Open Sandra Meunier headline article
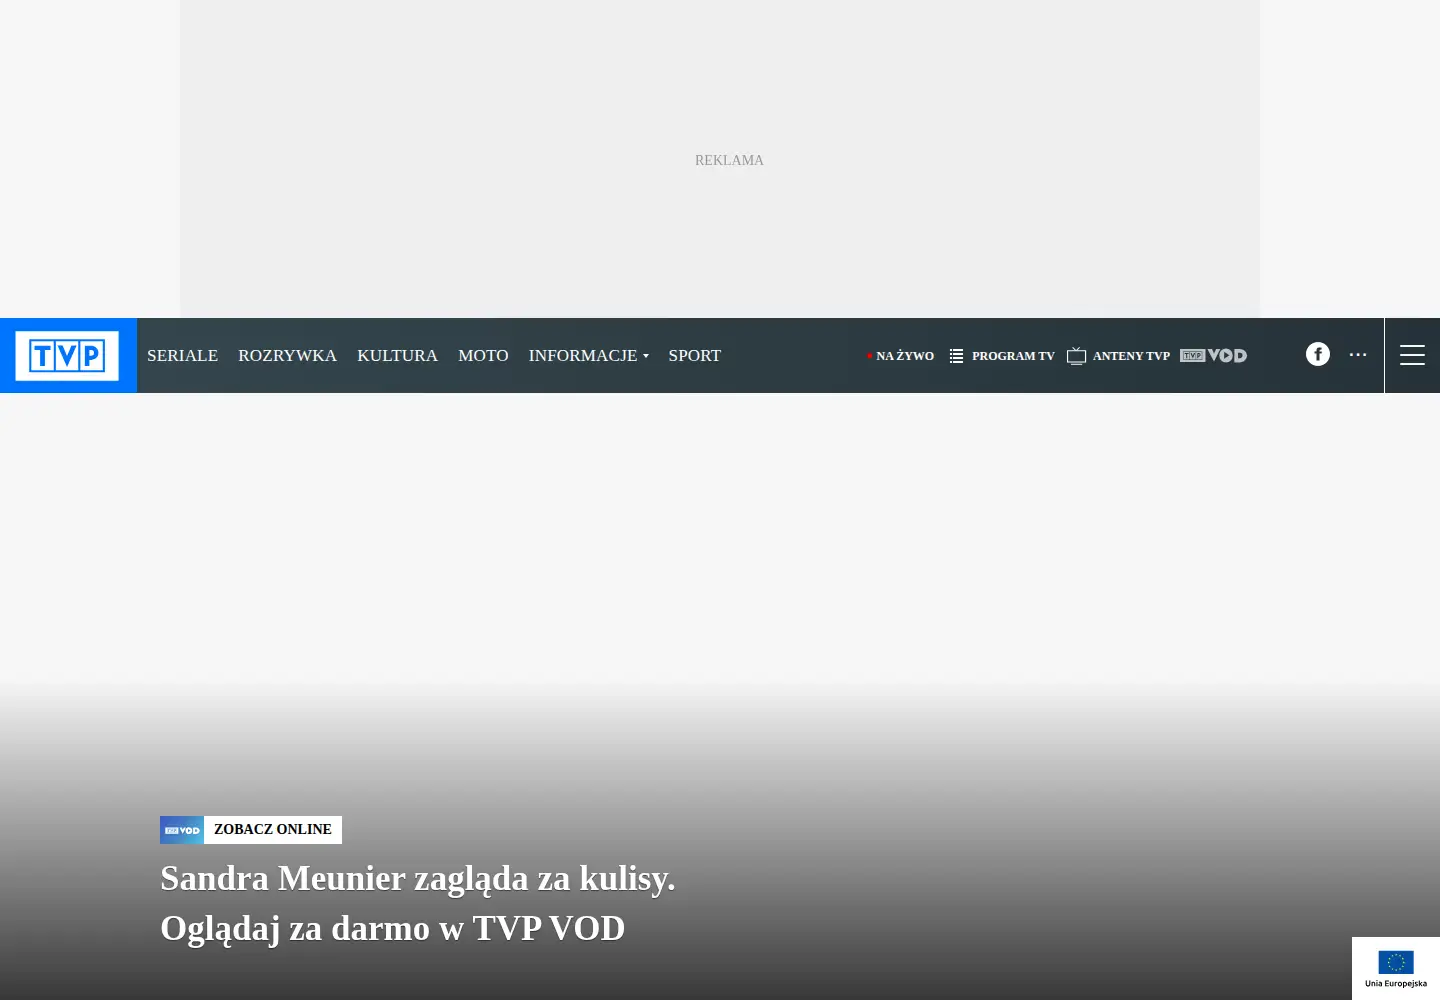The height and width of the screenshot is (1000, 1440). tap(418, 903)
